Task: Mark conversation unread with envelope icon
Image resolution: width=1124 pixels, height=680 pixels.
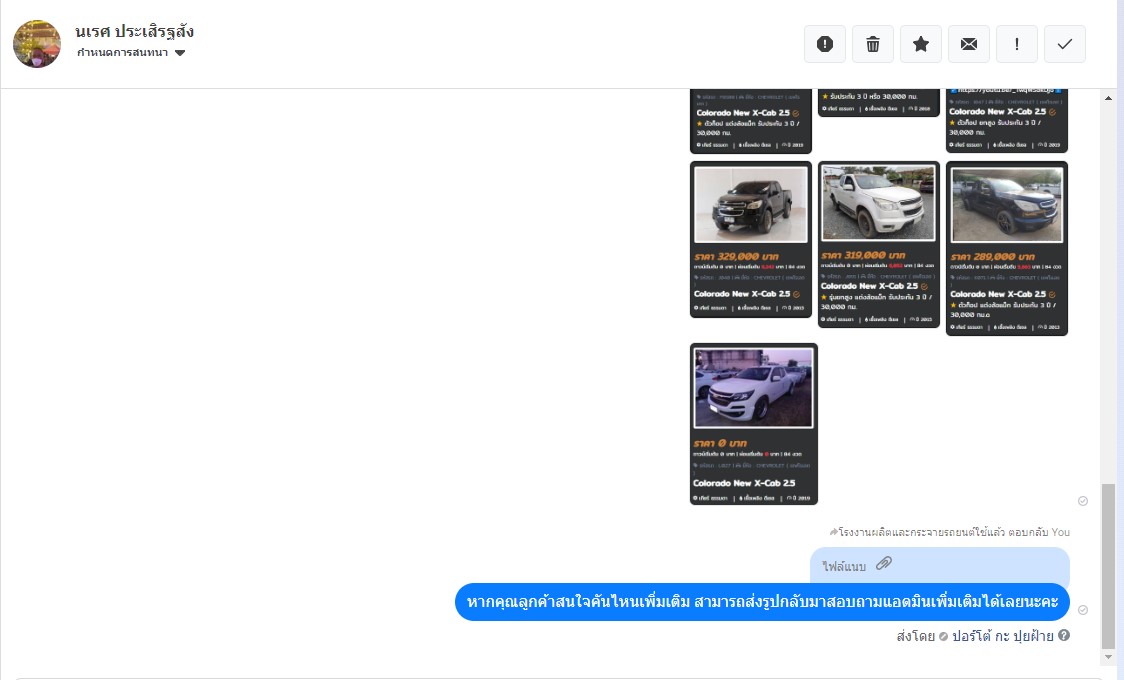Action: coord(968,44)
